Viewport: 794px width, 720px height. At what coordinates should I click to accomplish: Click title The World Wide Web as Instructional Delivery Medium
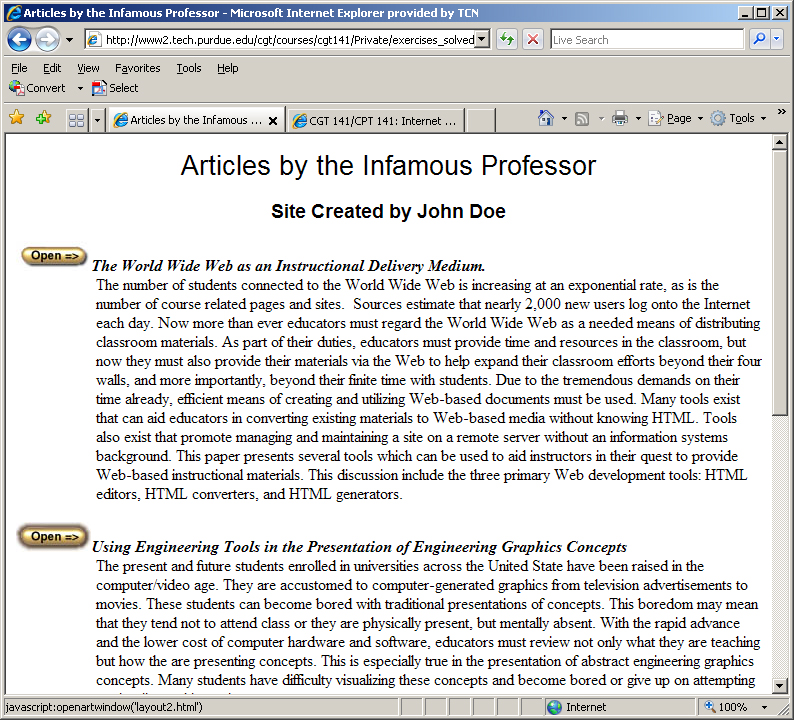289,266
